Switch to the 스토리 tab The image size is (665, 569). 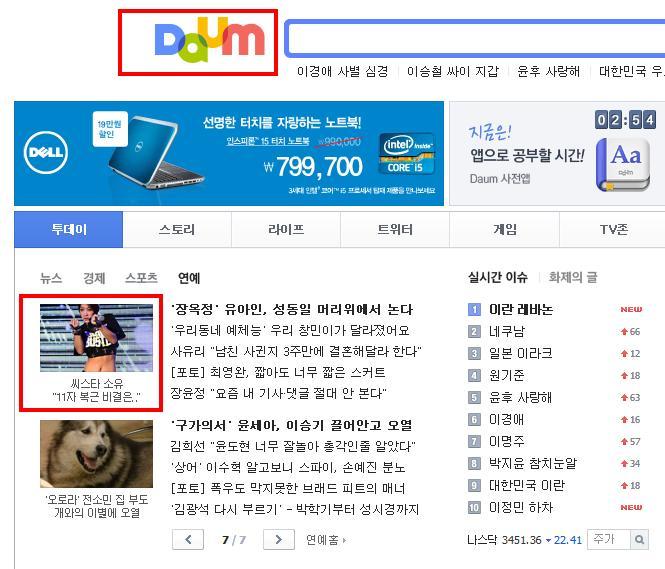click(177, 229)
